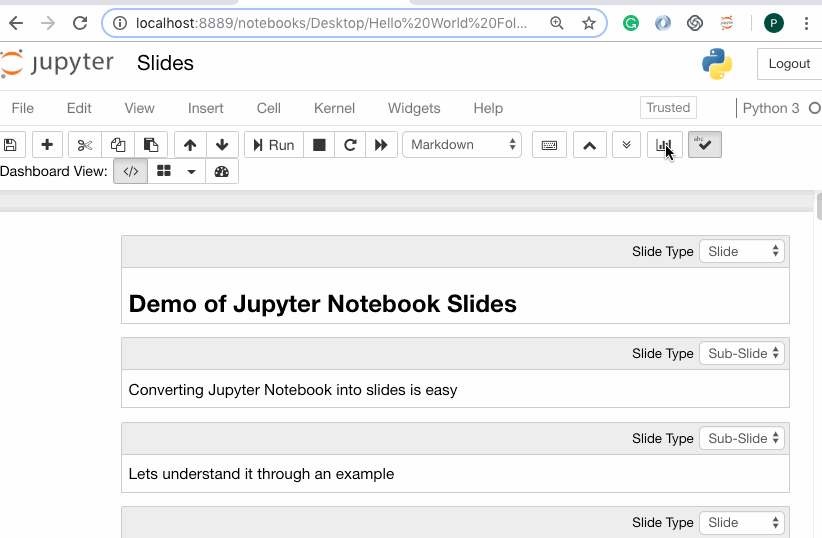Click the RISE slideshow bar-chart icon

(664, 145)
